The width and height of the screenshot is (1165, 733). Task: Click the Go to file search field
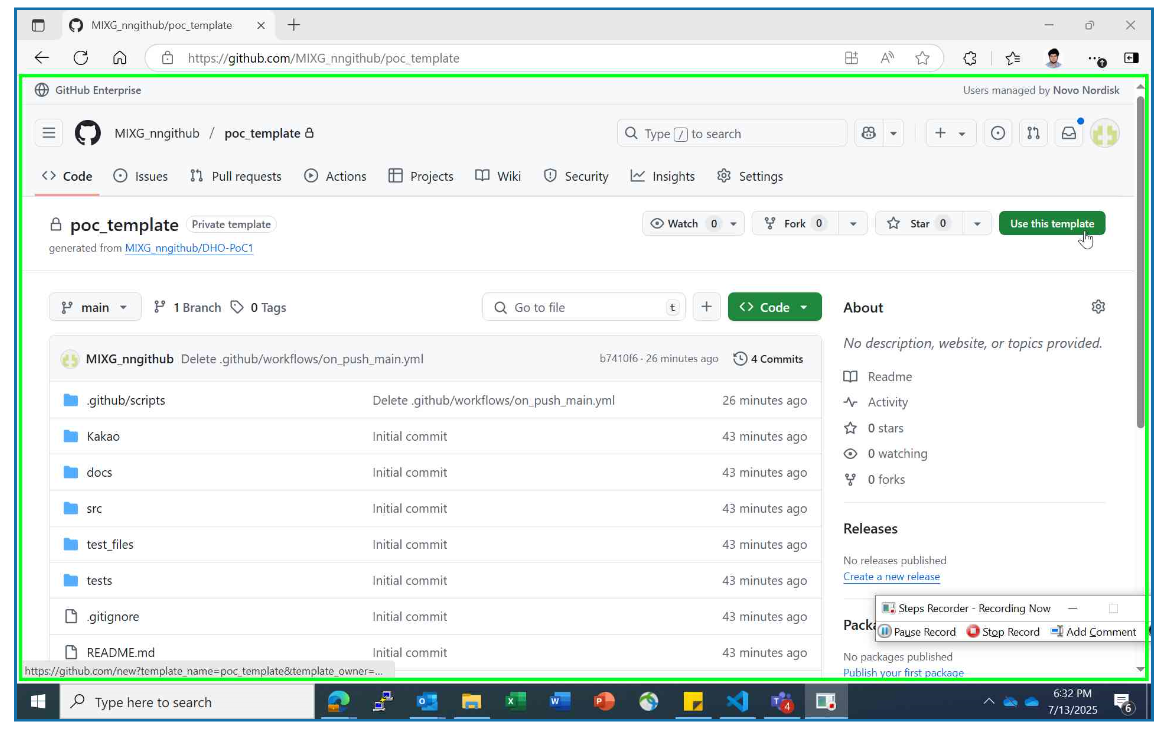(x=584, y=307)
